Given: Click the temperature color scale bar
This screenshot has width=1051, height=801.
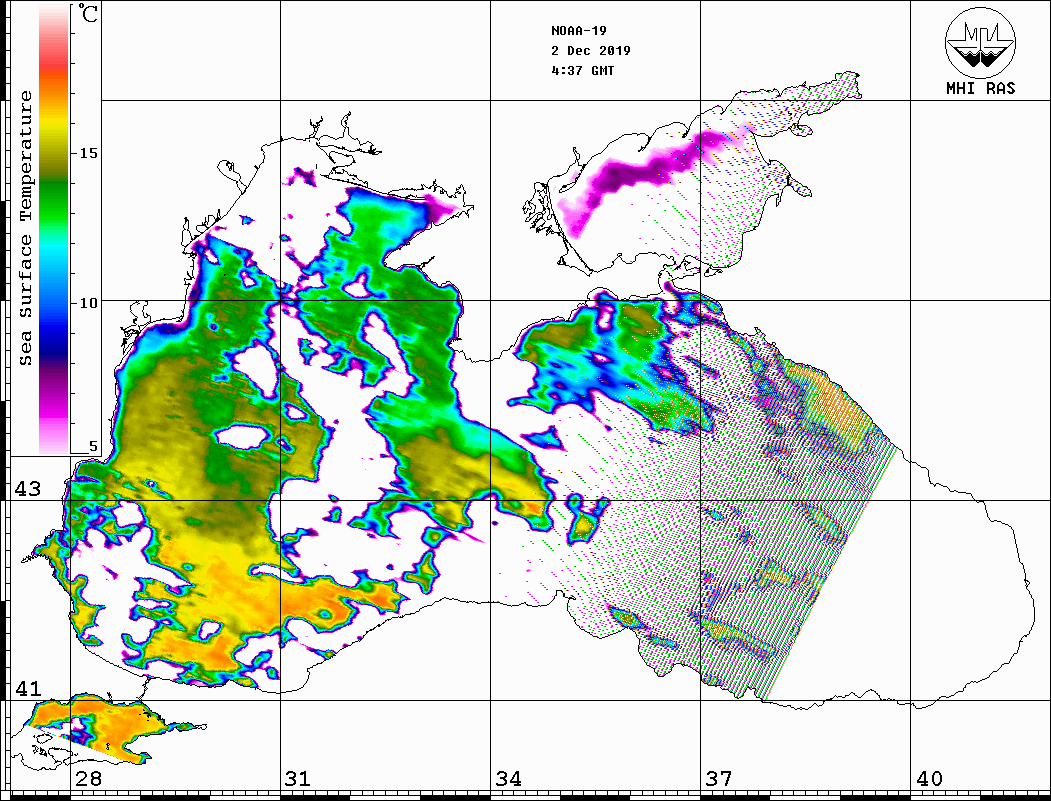Looking at the screenshot, I should pyautogui.click(x=54, y=229).
